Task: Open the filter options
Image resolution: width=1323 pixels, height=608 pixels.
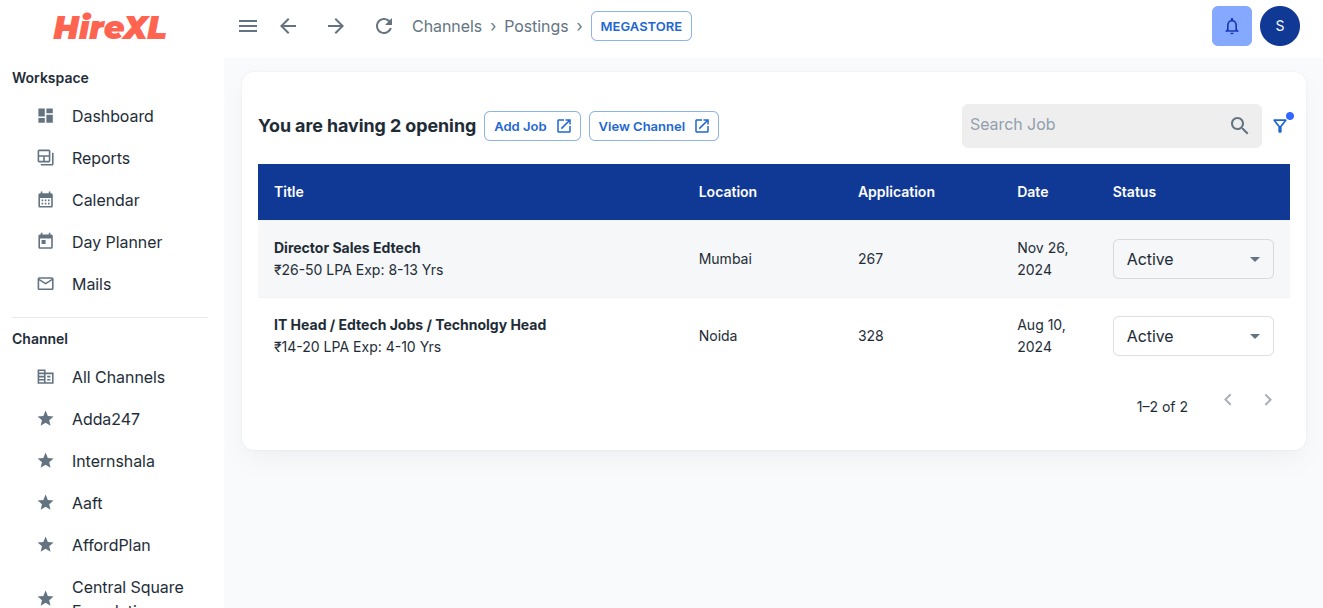Action: point(1281,125)
